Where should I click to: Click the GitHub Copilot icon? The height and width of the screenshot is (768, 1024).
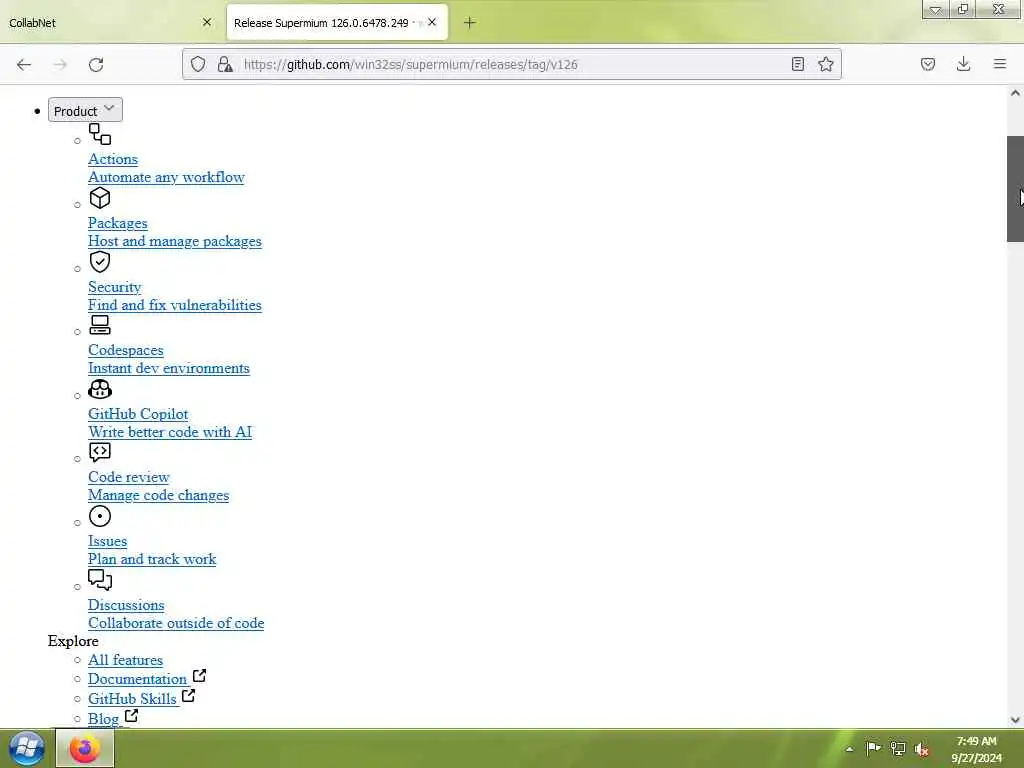tap(100, 389)
